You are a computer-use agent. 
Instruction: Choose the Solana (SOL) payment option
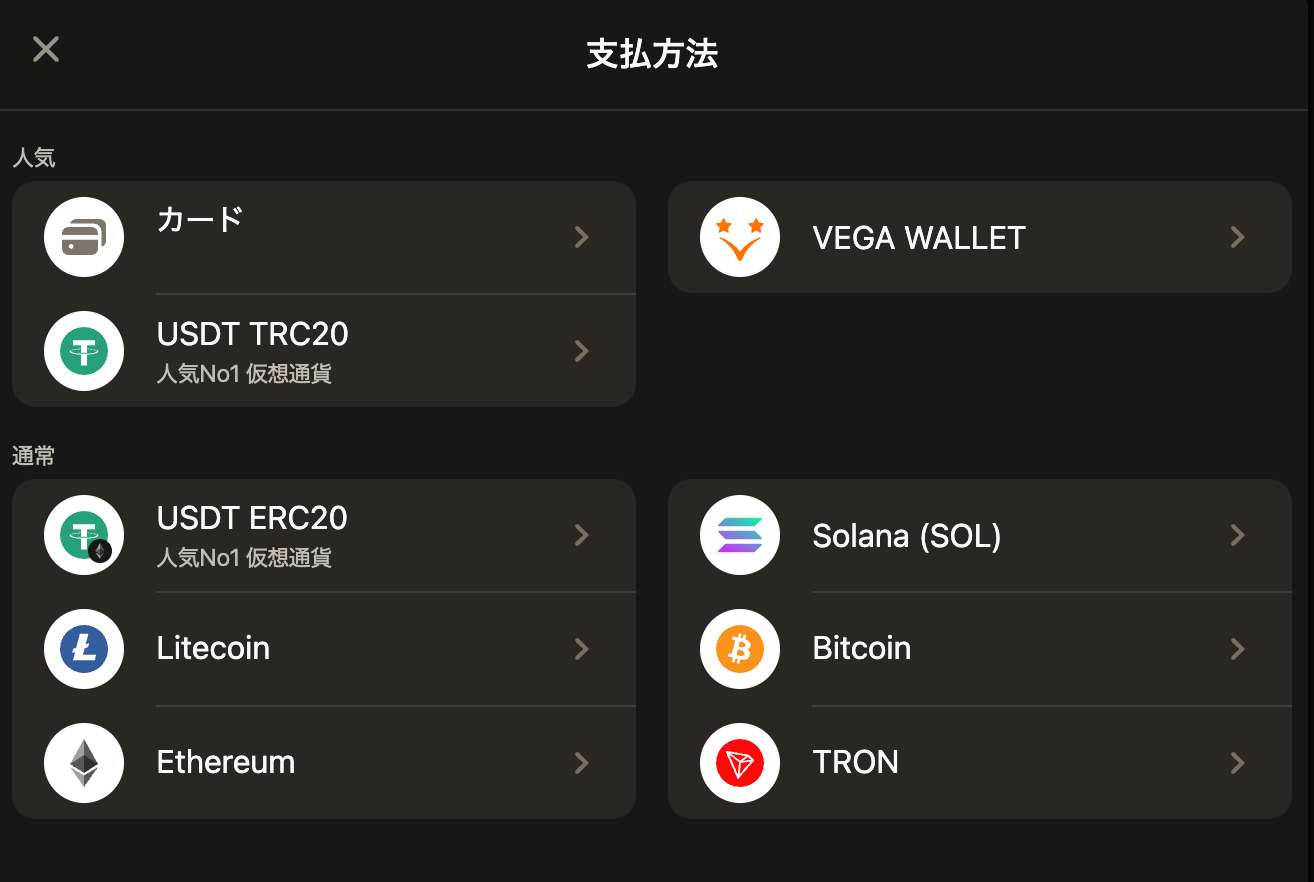[980, 536]
